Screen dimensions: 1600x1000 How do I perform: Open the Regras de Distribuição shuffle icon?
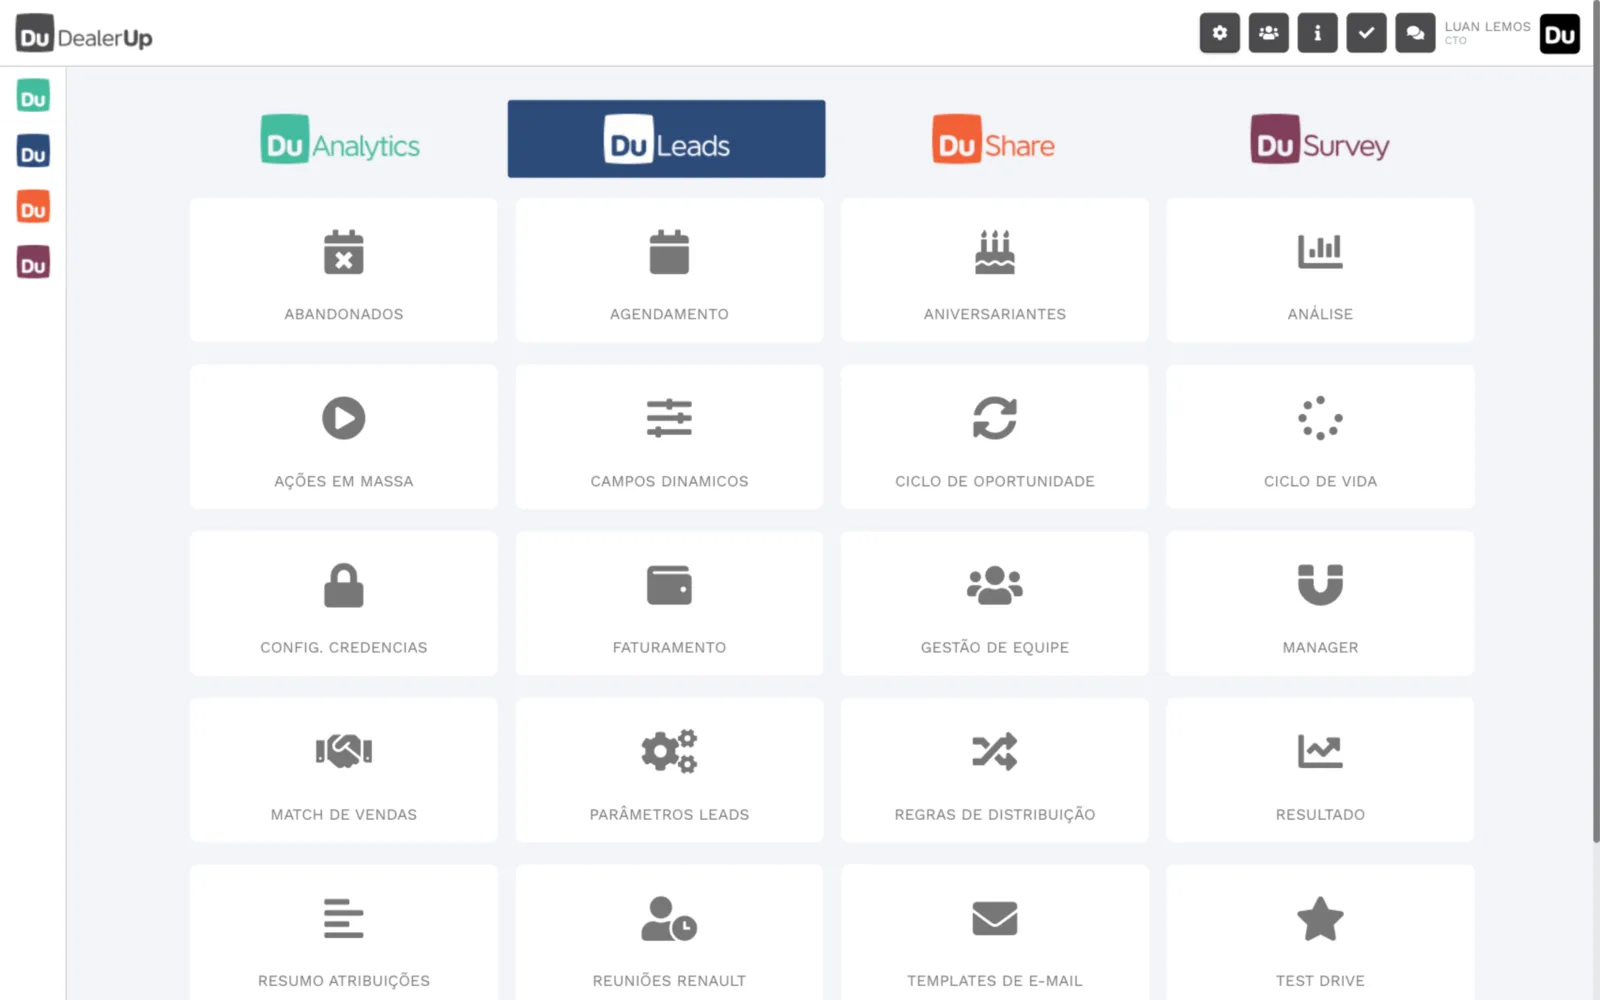tap(995, 751)
